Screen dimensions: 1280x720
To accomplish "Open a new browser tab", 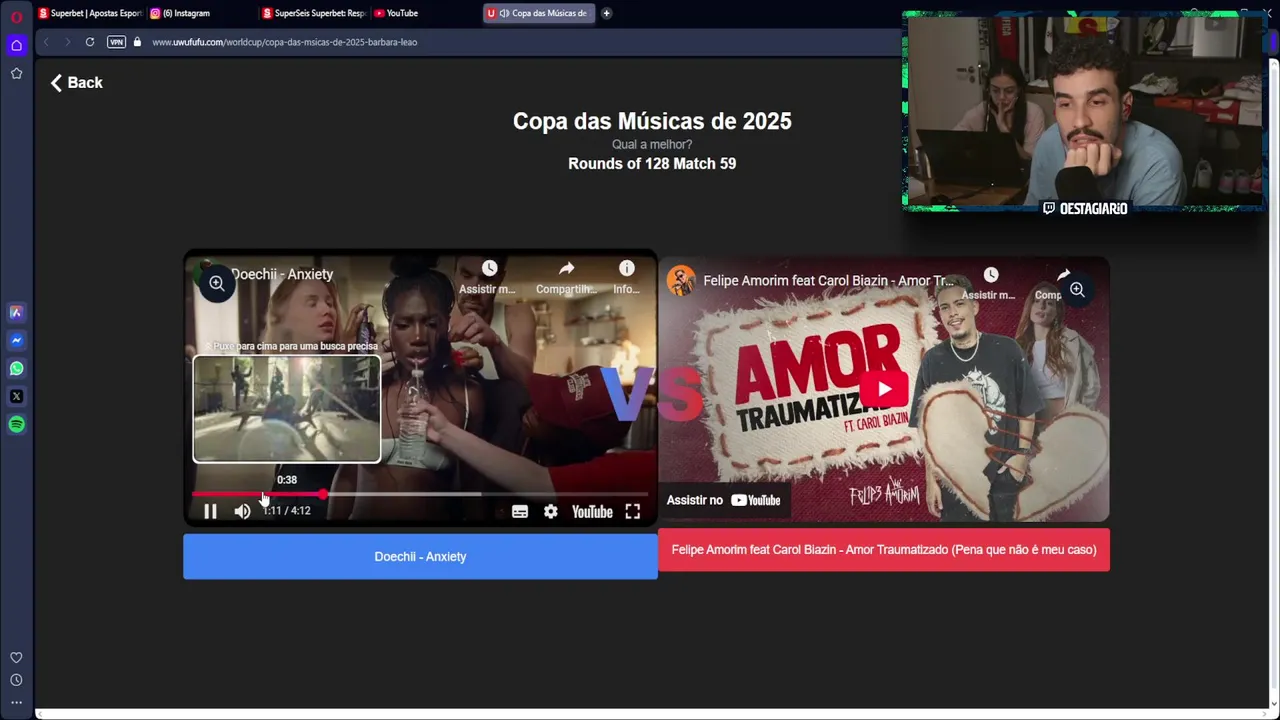I will click(606, 13).
